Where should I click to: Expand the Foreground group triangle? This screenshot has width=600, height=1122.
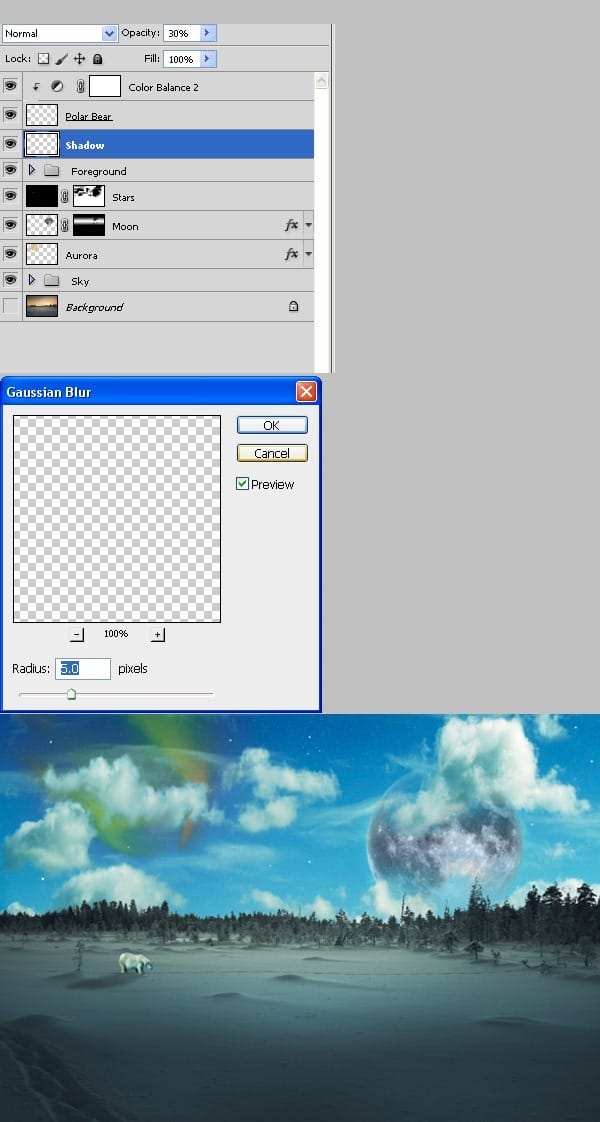coord(31,170)
